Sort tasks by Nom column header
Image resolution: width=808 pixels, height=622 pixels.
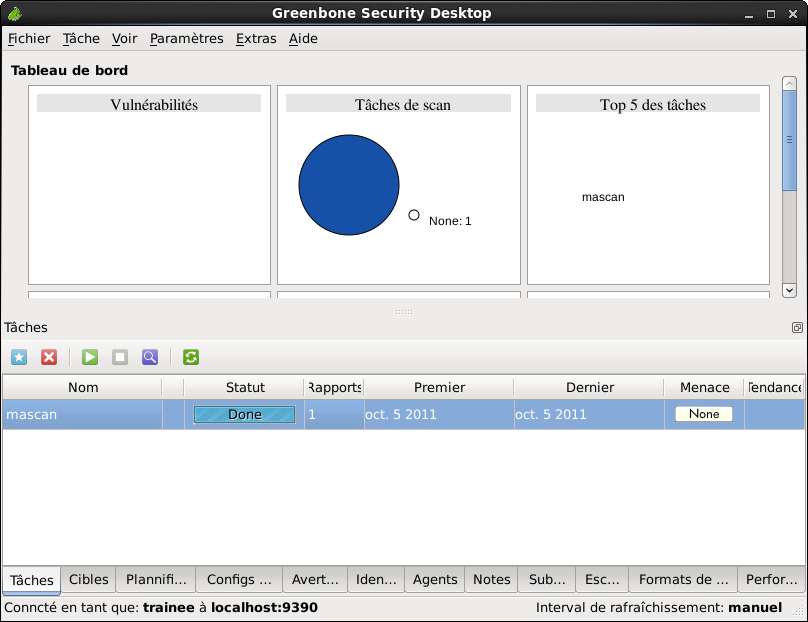tap(83, 388)
